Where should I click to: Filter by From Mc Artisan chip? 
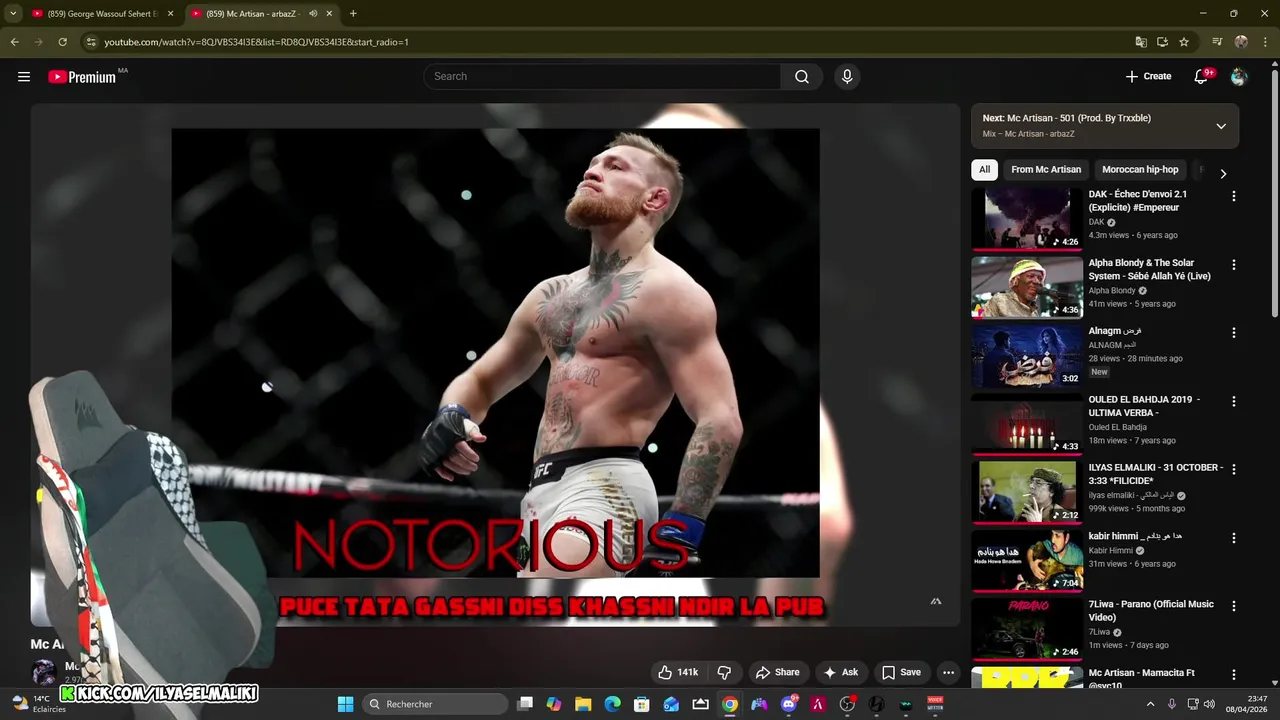(x=1046, y=170)
